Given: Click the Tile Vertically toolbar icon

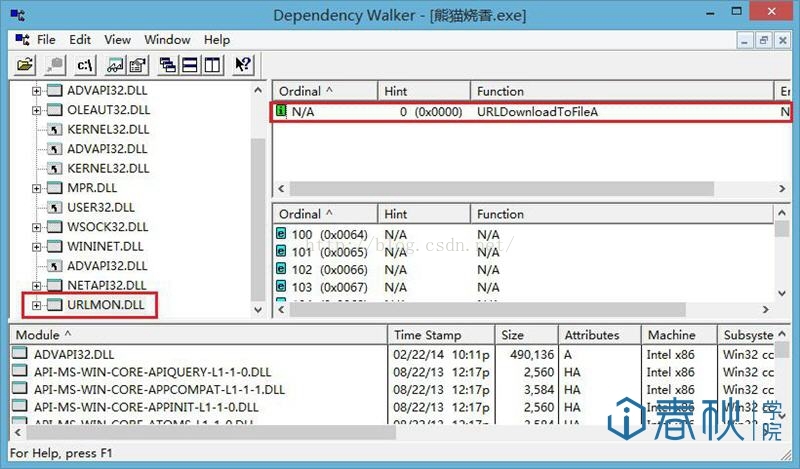Looking at the screenshot, I should coord(212,65).
